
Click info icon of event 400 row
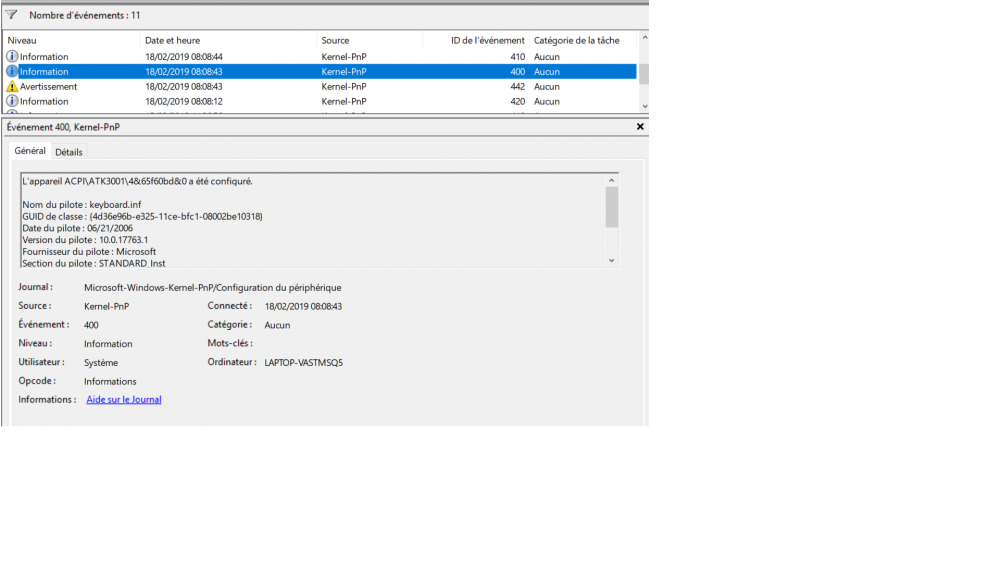[x=12, y=72]
